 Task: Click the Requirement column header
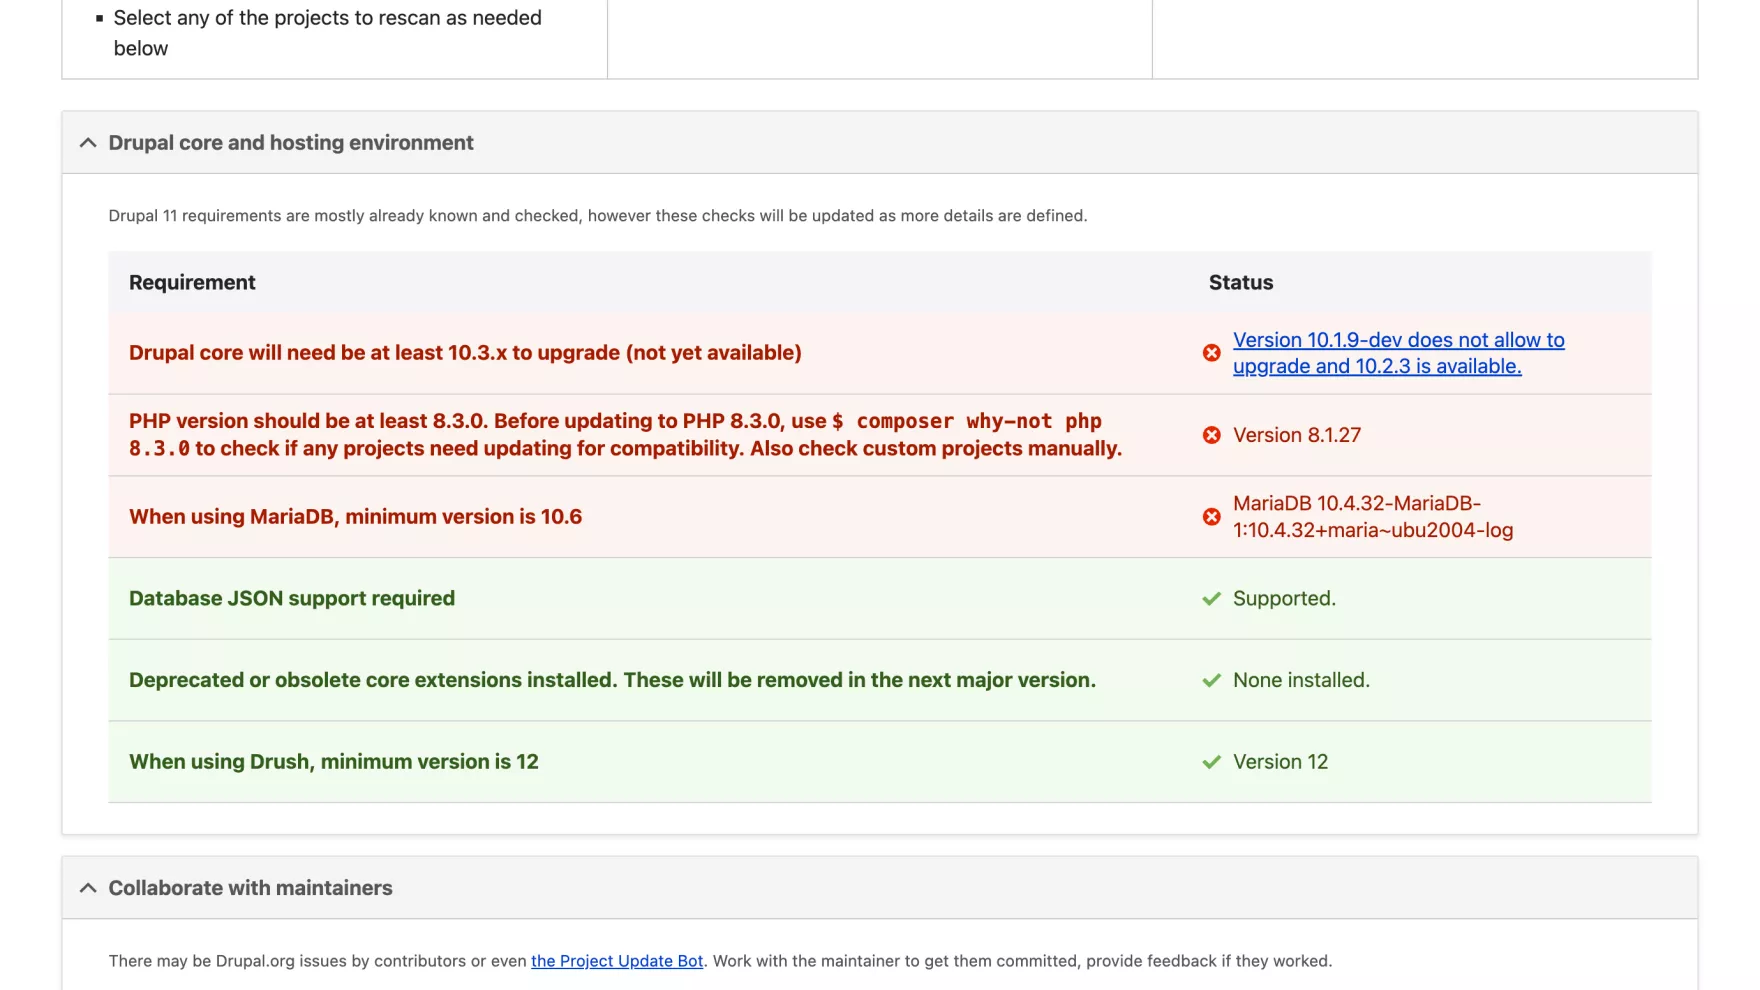pyautogui.click(x=192, y=283)
